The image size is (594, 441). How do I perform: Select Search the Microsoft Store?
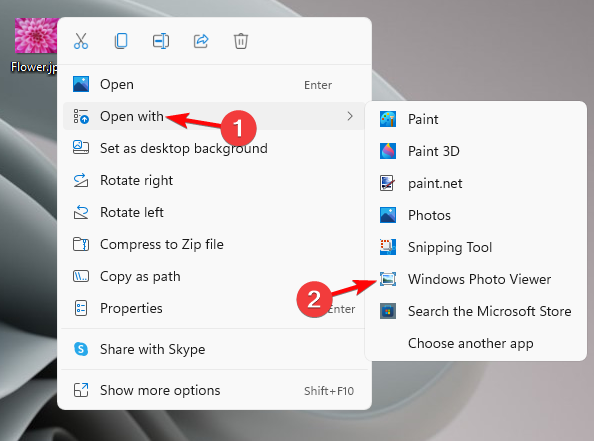tap(476, 311)
